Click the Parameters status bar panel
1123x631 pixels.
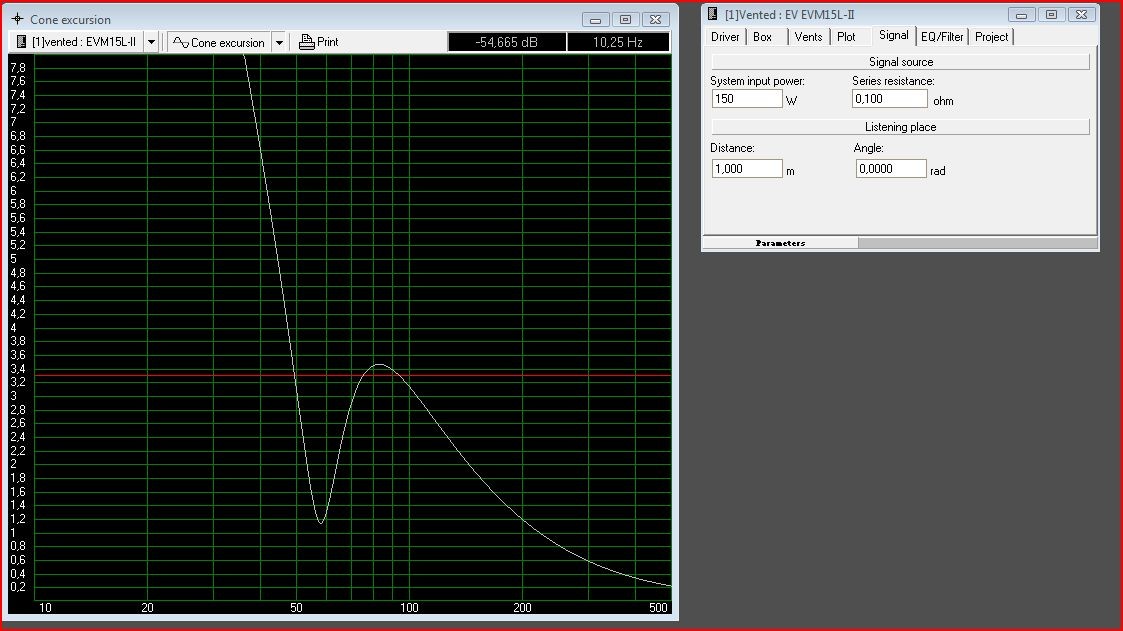781,244
